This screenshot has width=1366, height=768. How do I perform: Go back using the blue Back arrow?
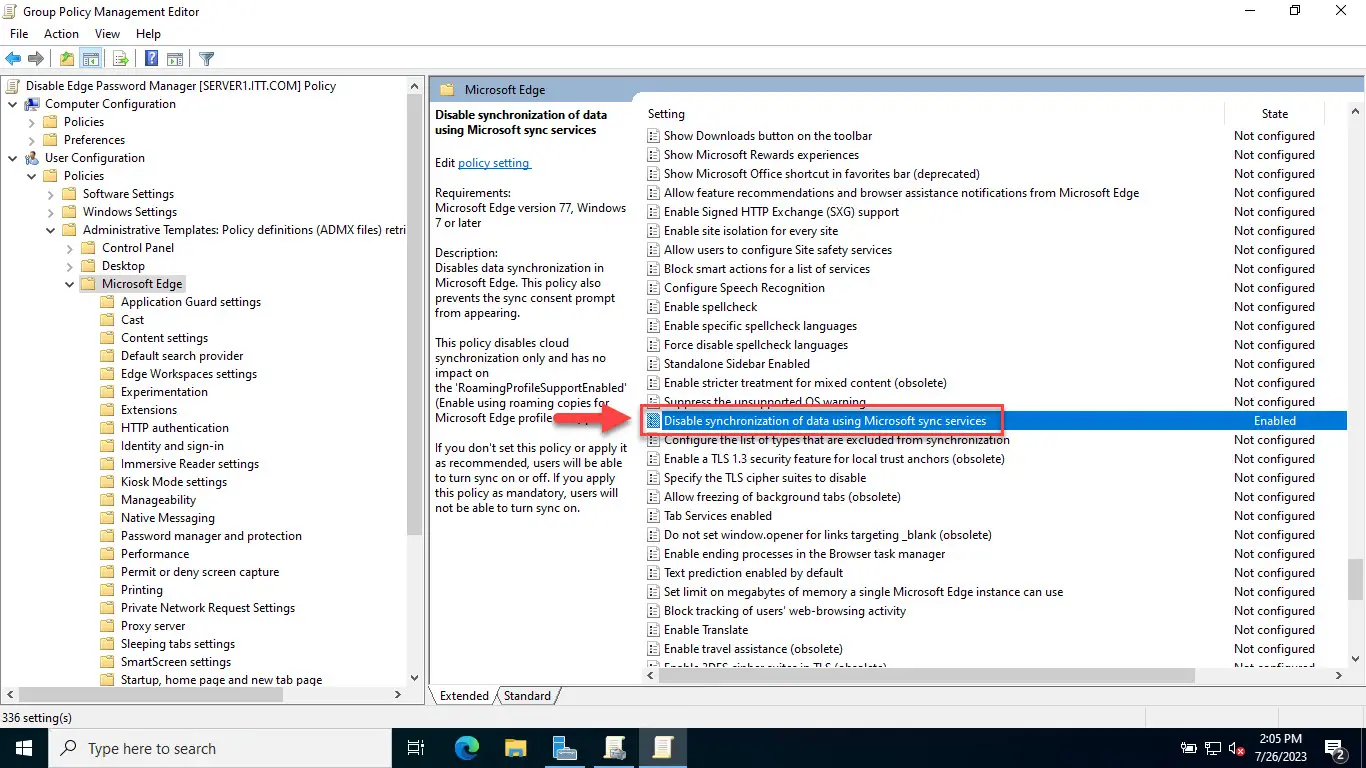pos(13,59)
